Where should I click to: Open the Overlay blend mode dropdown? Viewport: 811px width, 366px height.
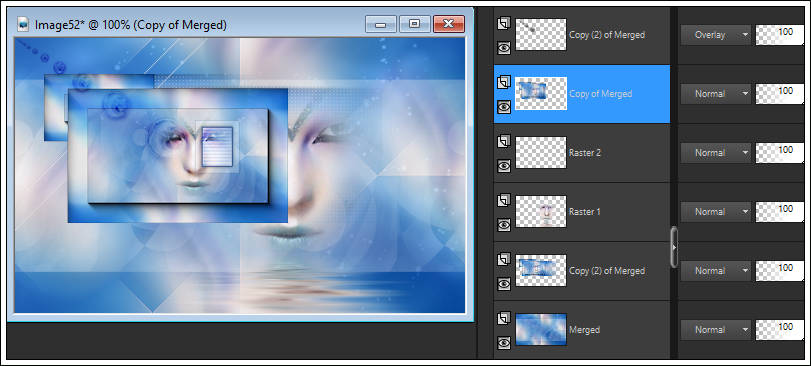[x=715, y=35]
